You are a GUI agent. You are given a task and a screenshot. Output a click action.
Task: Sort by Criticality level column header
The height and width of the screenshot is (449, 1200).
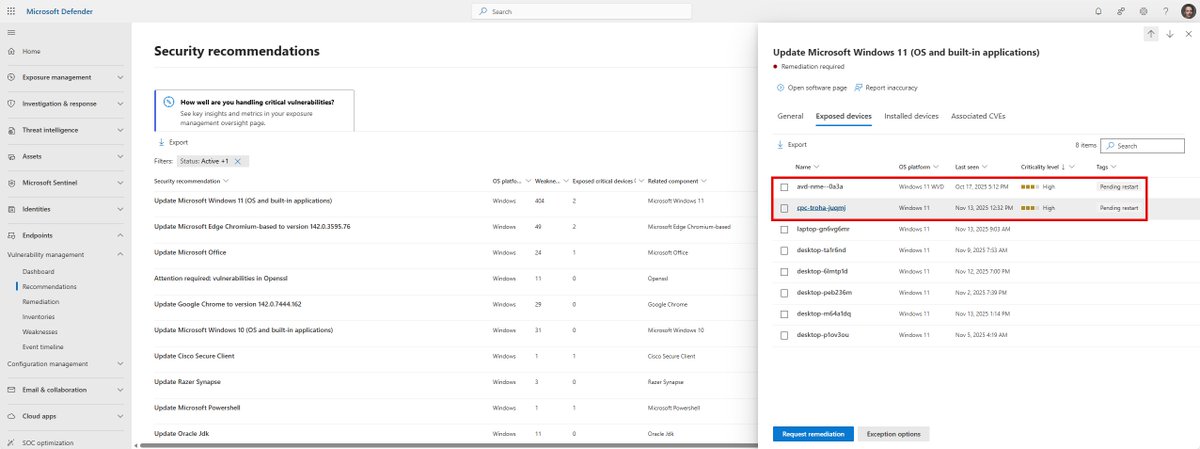tap(1046, 167)
